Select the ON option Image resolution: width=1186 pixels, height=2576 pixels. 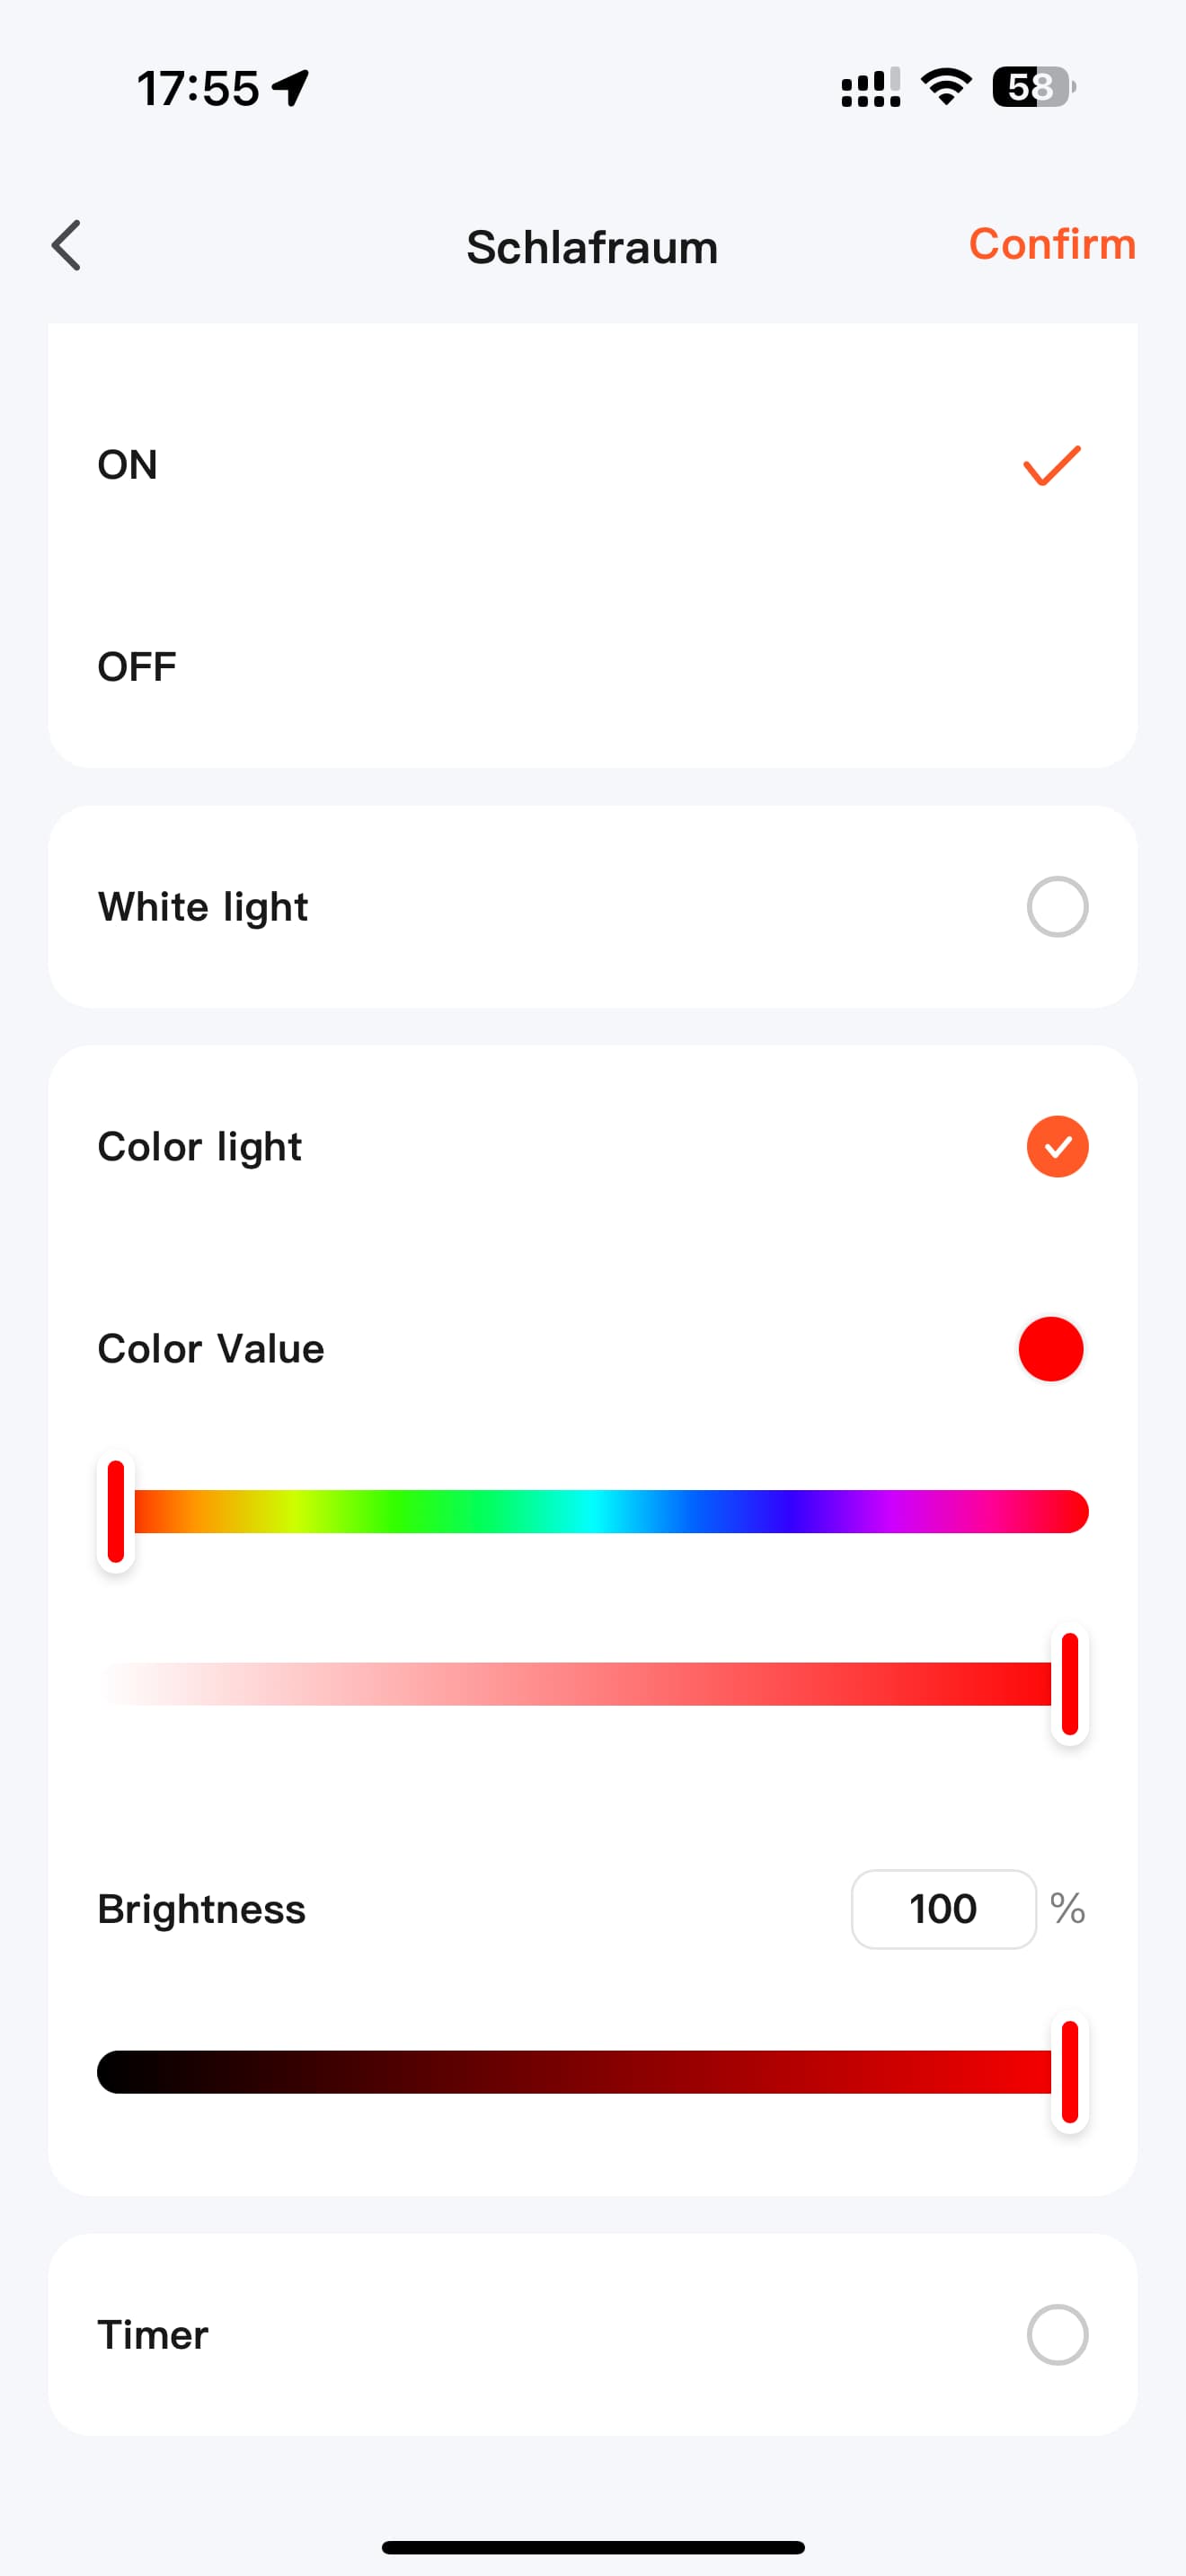[128, 465]
